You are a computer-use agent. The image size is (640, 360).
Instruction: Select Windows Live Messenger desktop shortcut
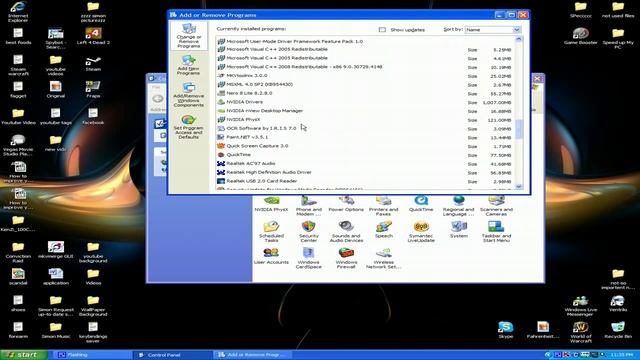tap(580, 305)
